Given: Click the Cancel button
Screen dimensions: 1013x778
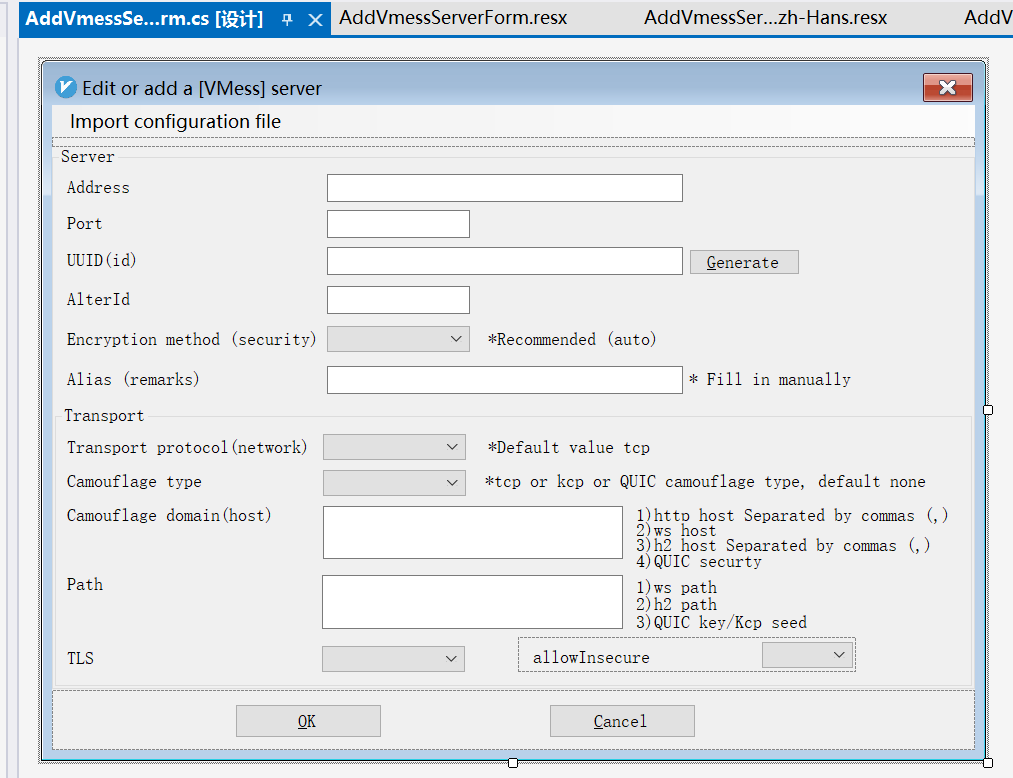Looking at the screenshot, I should click(x=621, y=721).
